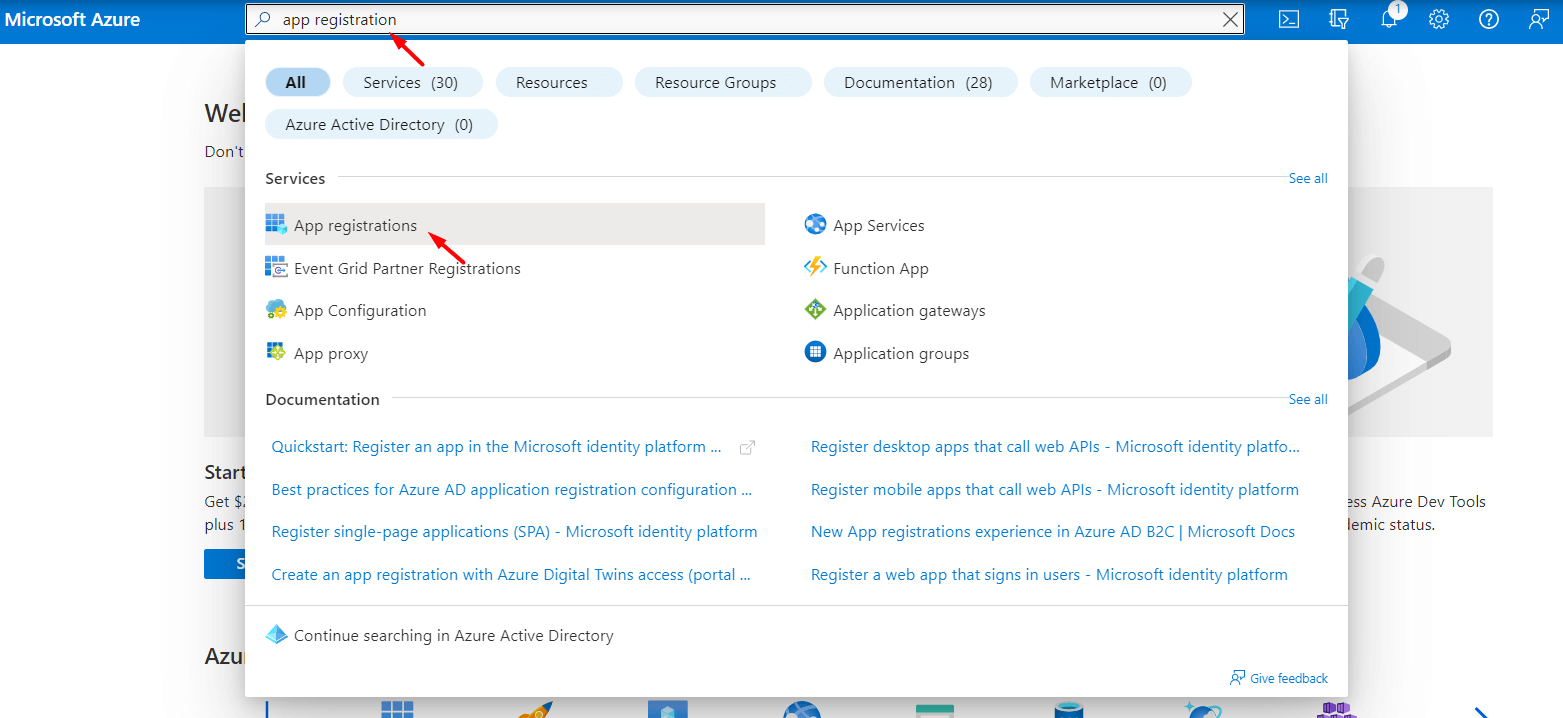Open Quickstart: Register an app documentation
Viewport: 1563px width, 718px height.
click(x=495, y=446)
